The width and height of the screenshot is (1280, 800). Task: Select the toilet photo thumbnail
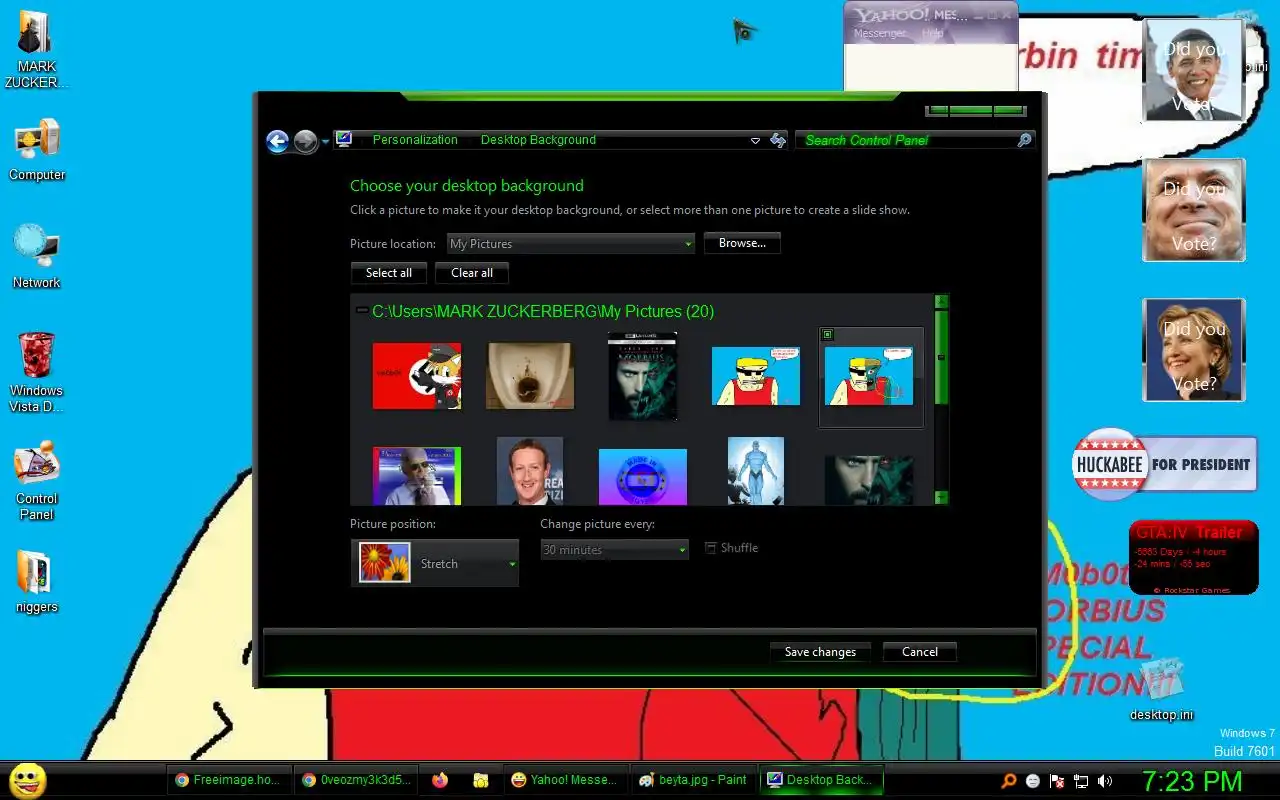[530, 376]
